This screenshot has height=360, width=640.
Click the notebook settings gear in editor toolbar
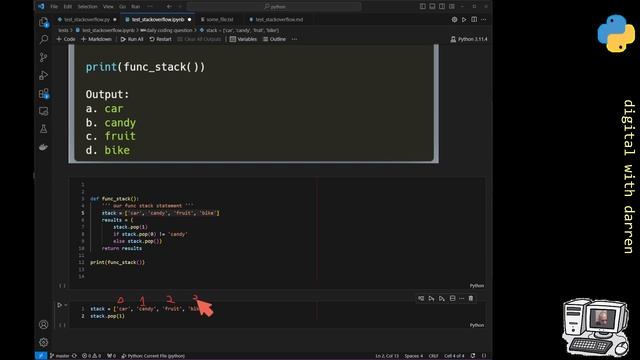tap(454, 20)
